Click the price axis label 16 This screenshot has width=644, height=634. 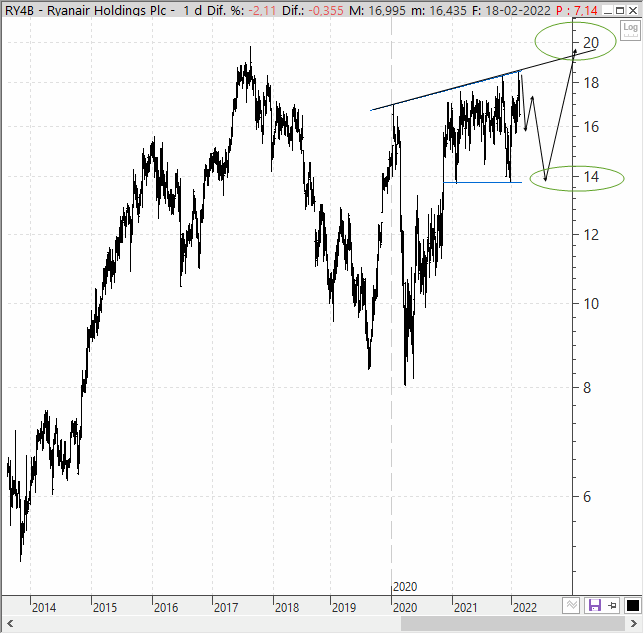point(591,127)
